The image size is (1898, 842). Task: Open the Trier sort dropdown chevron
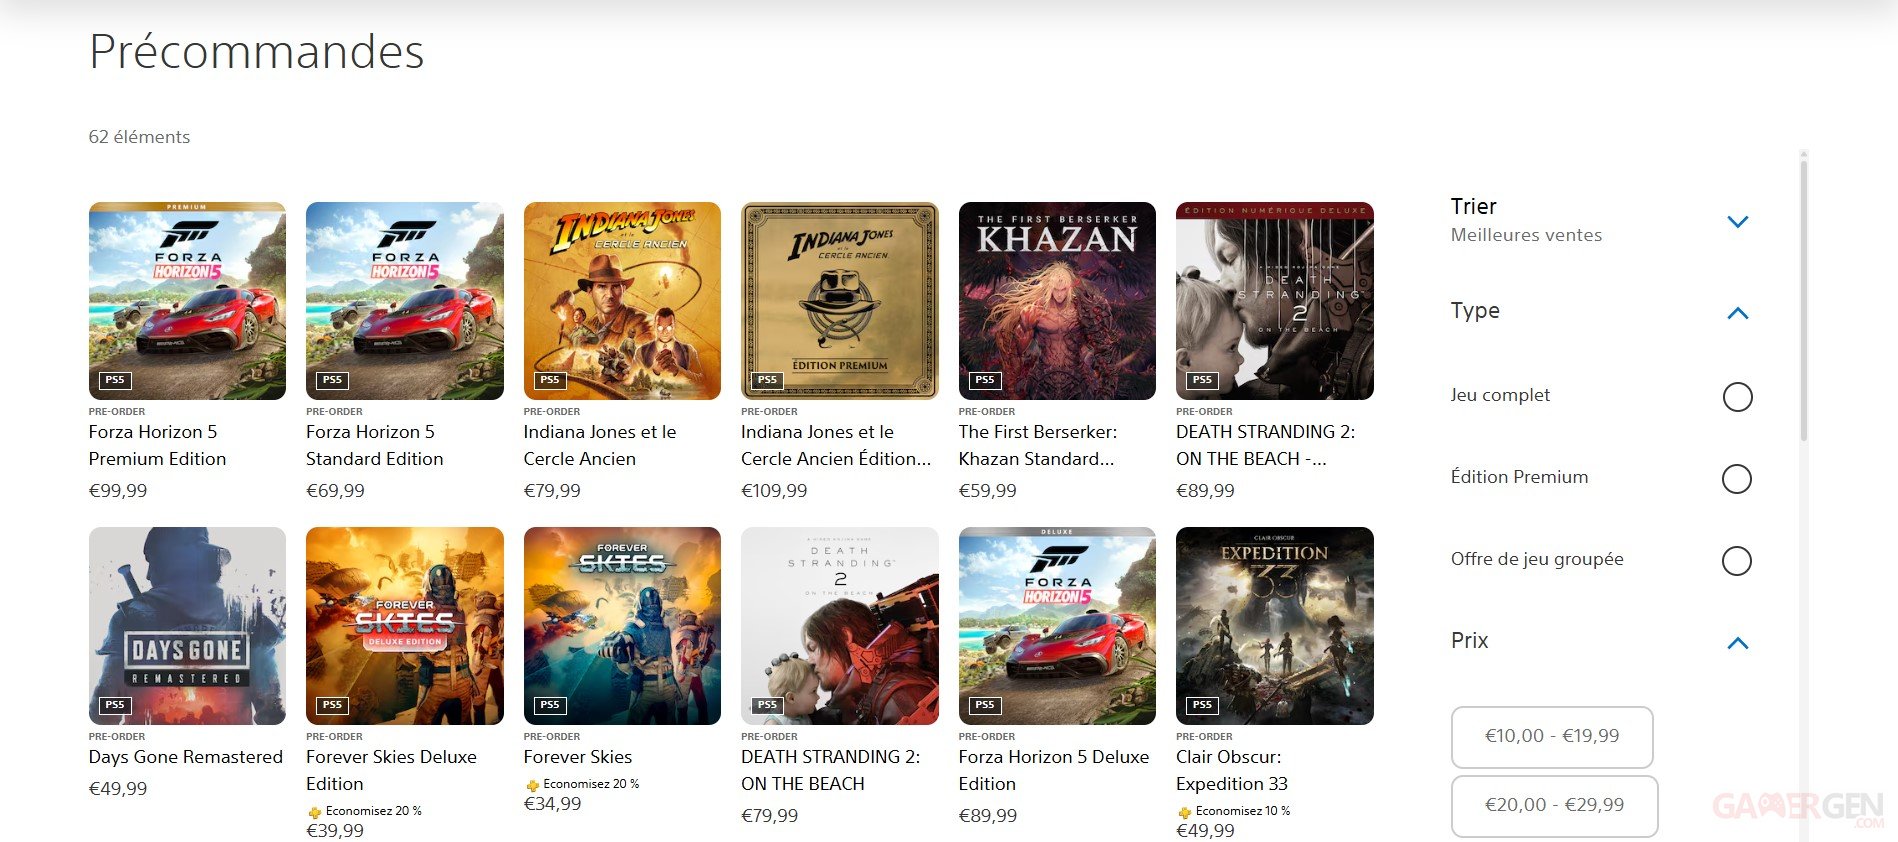(1738, 221)
